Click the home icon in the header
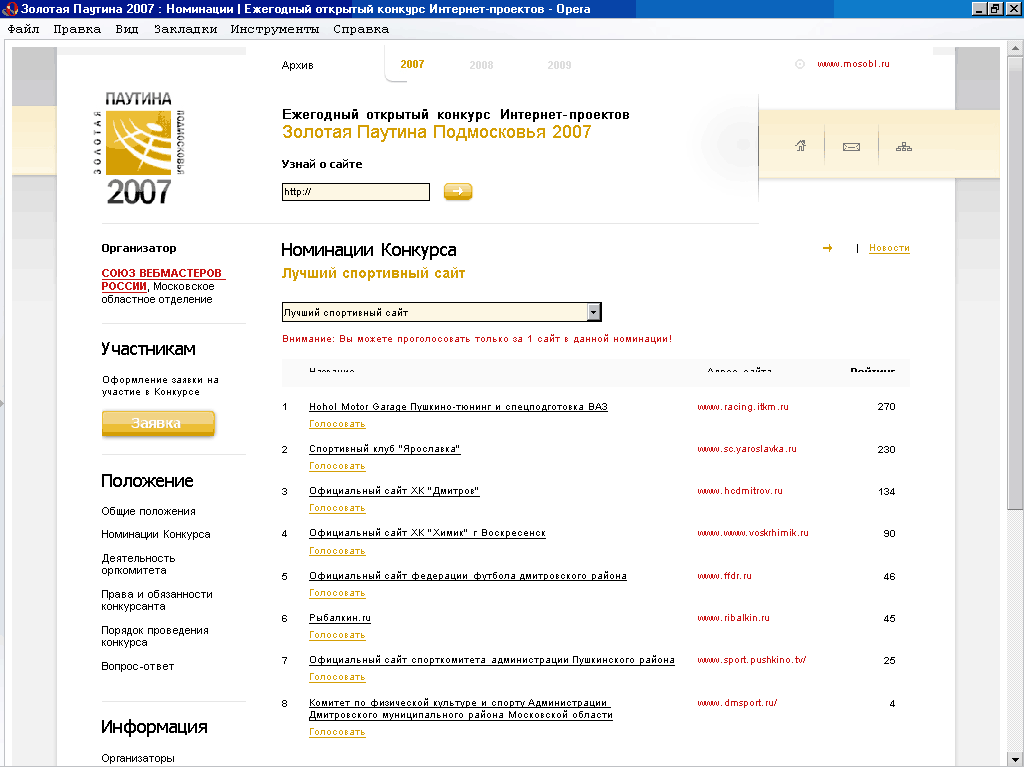Viewport: 1024px width, 768px height. pyautogui.click(x=800, y=147)
